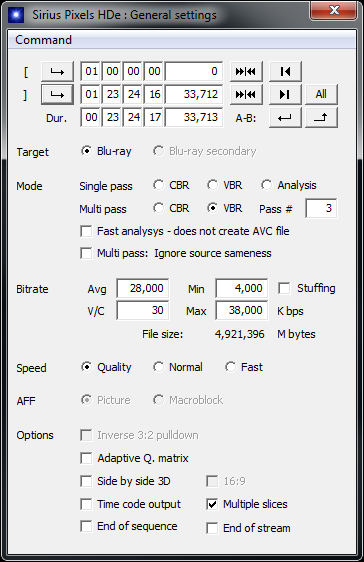Click the A-B up-arrow button

(x=321, y=117)
